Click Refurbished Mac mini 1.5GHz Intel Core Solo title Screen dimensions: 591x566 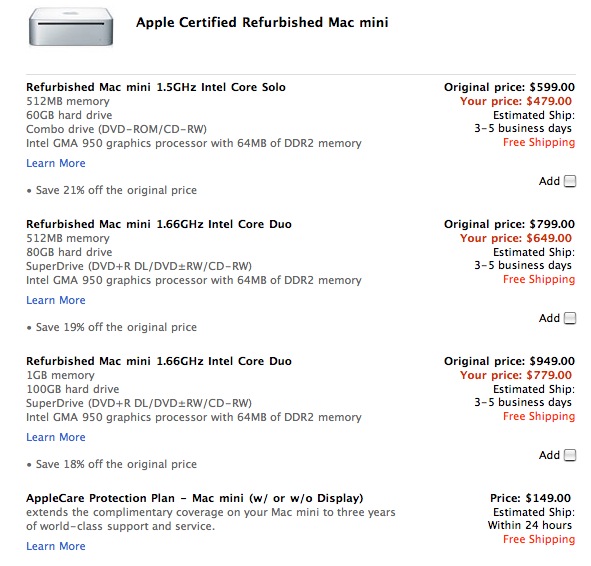pos(156,87)
